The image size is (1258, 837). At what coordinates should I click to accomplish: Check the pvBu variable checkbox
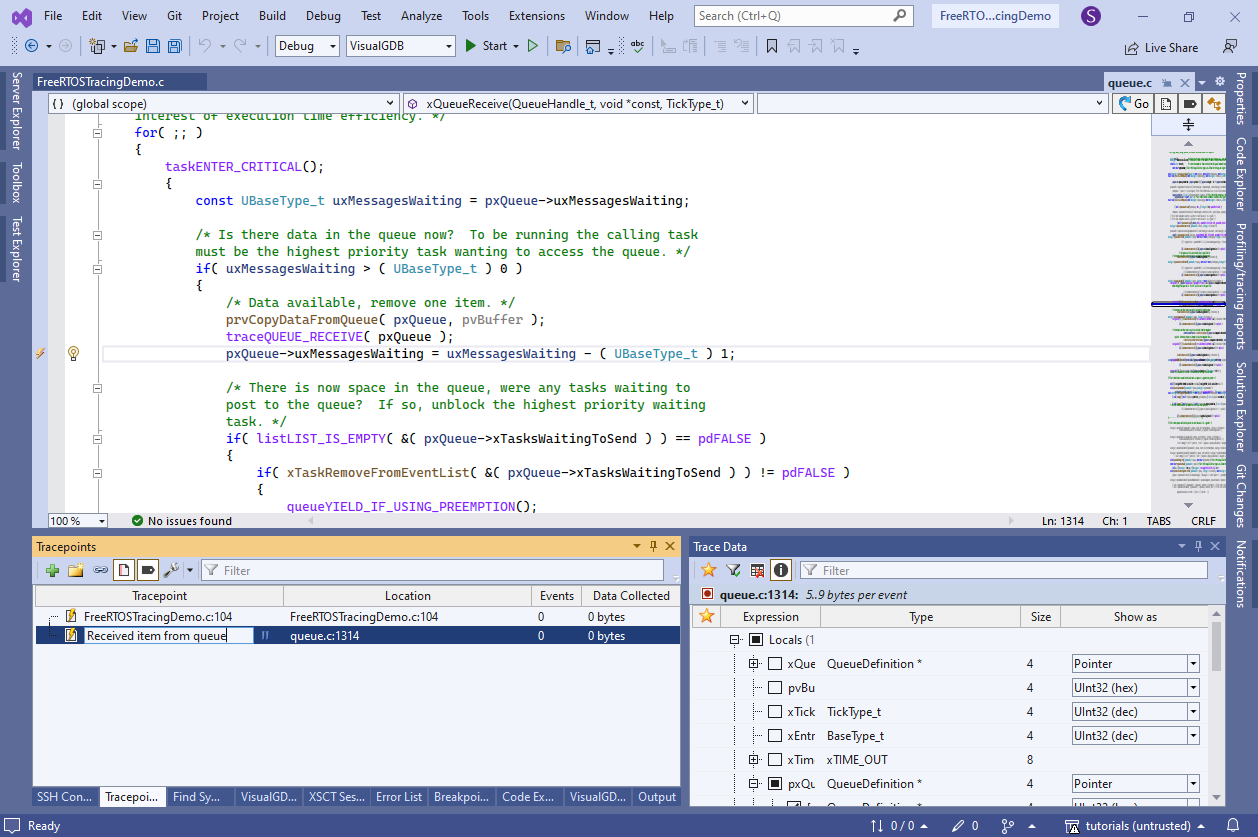[775, 688]
